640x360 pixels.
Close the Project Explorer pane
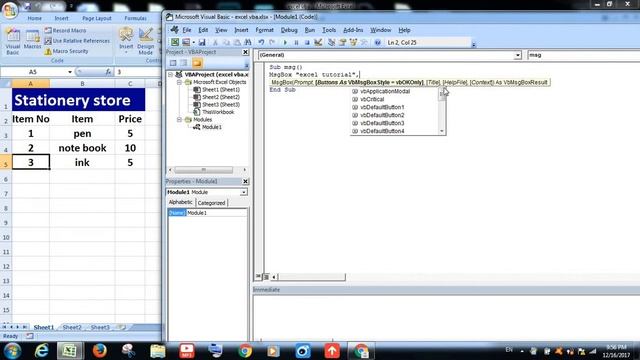tap(245, 52)
